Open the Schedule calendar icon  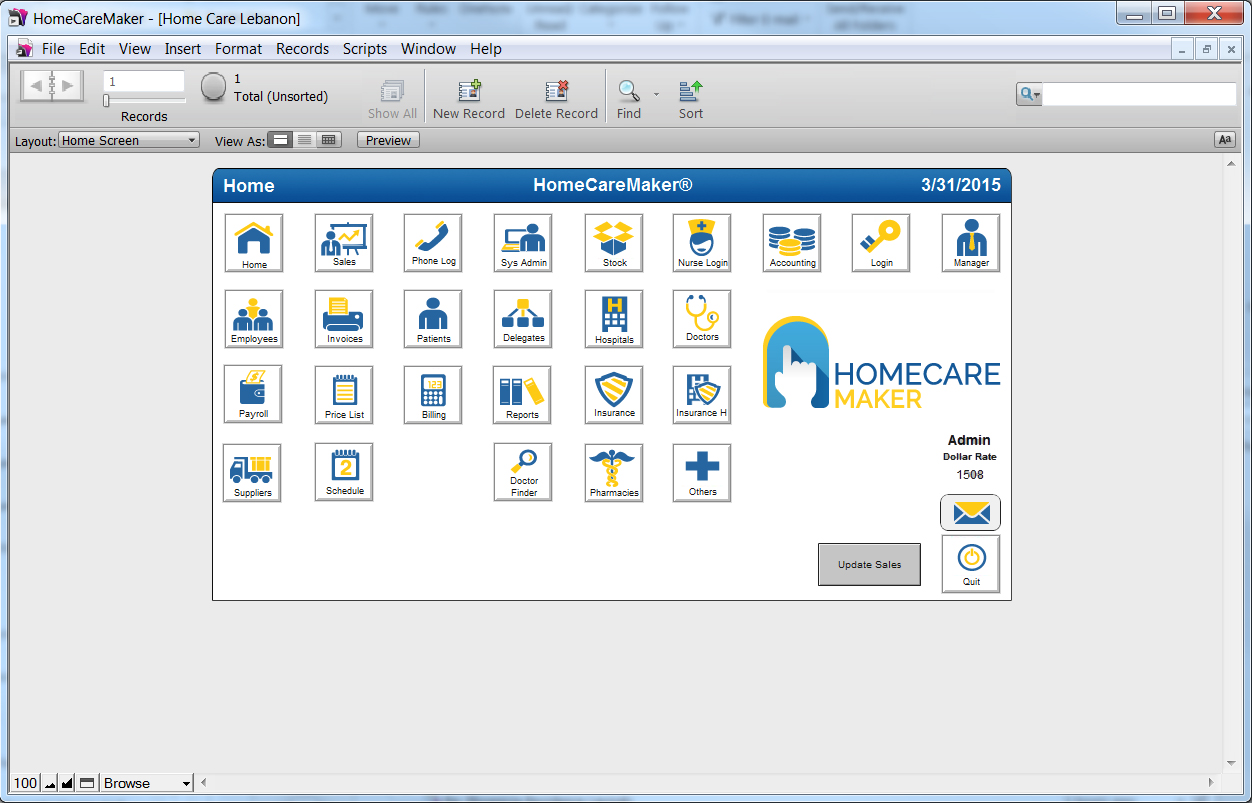344,472
